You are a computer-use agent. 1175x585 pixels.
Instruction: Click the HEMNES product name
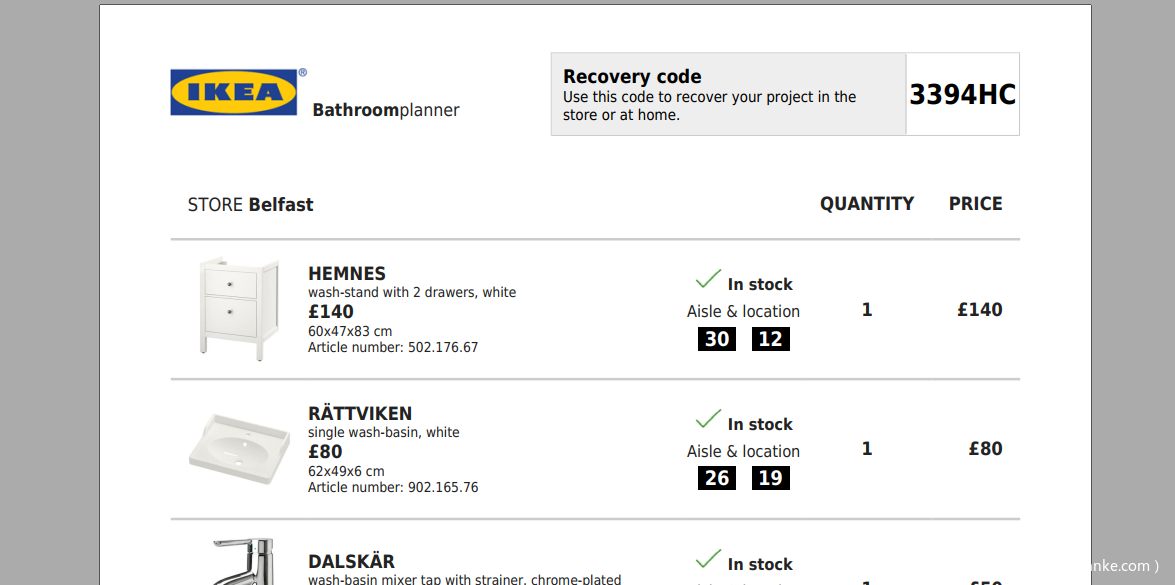coord(347,273)
